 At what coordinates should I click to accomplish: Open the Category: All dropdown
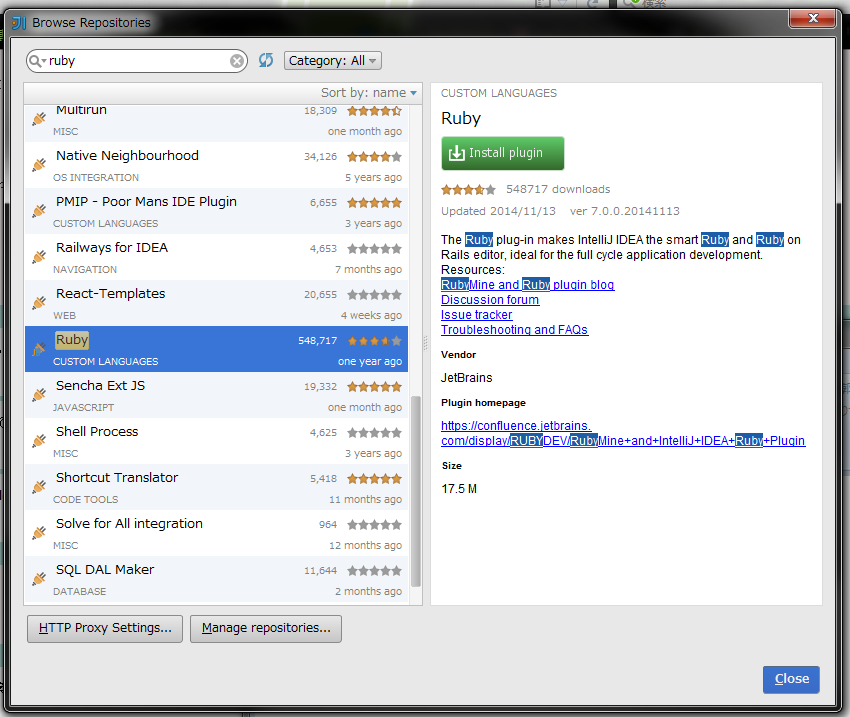click(x=332, y=61)
